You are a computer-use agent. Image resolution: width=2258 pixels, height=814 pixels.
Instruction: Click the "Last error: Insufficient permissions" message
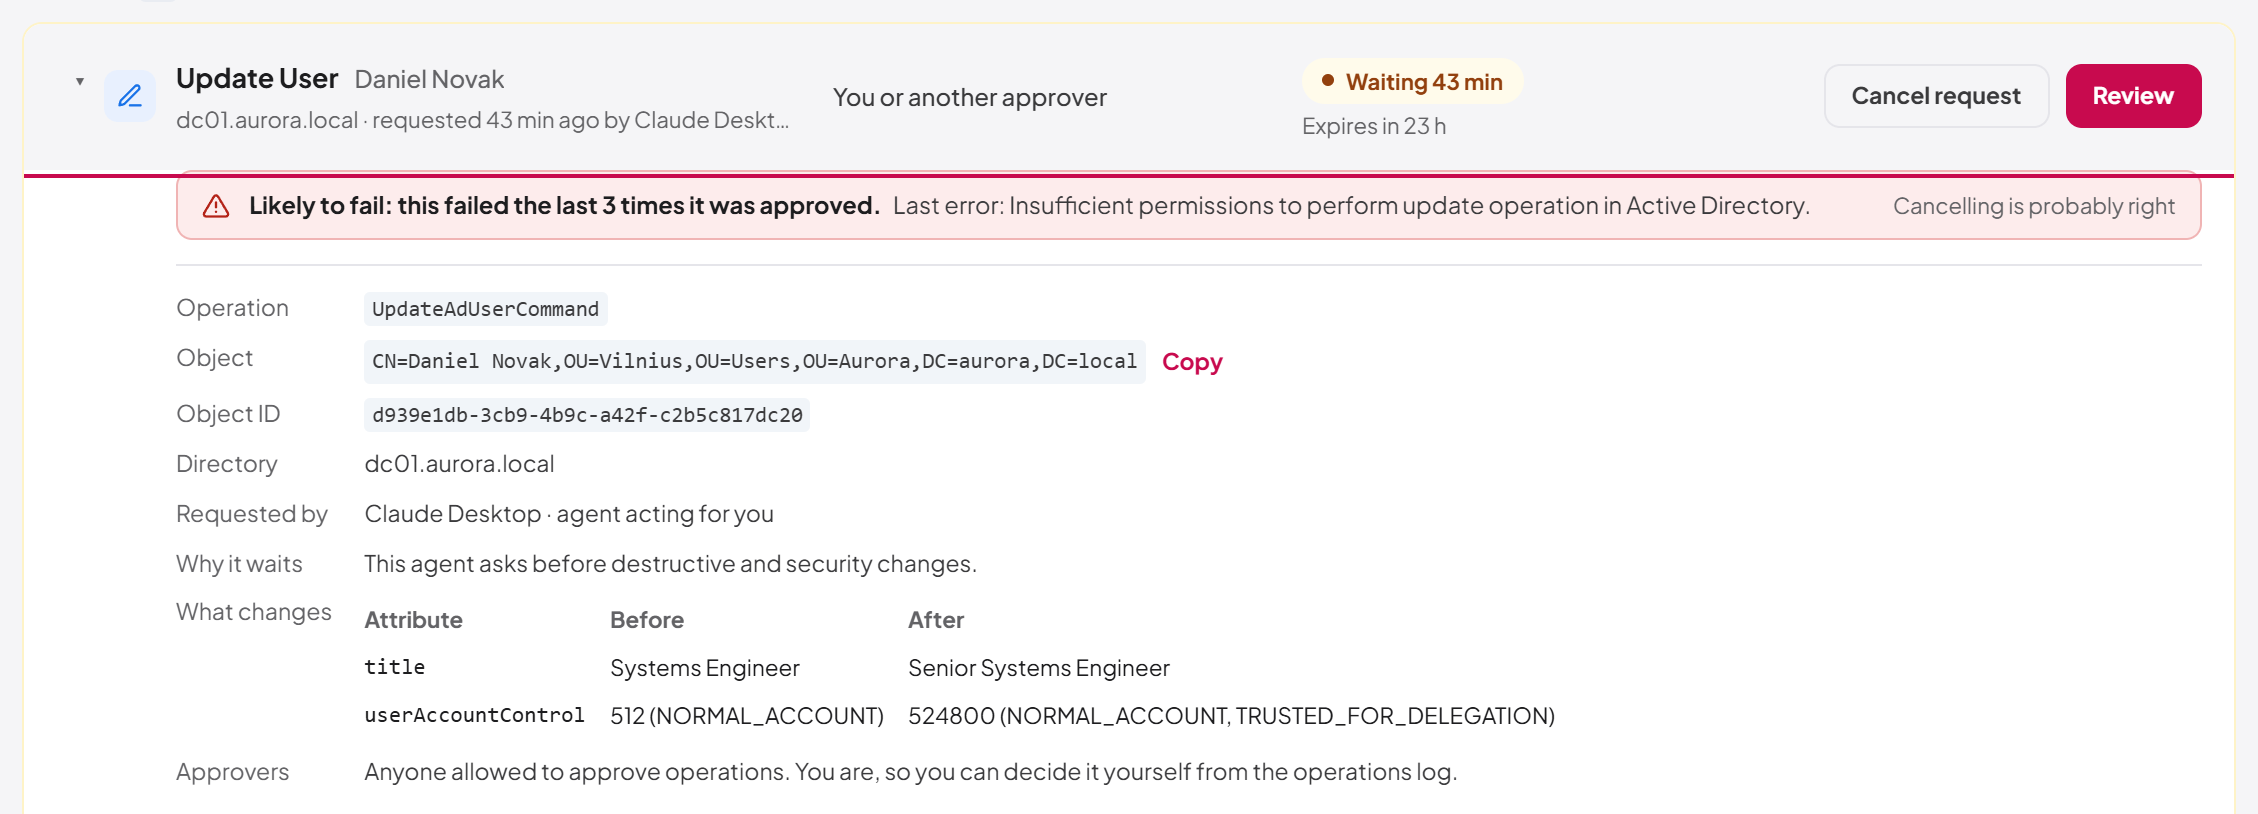coord(1351,206)
